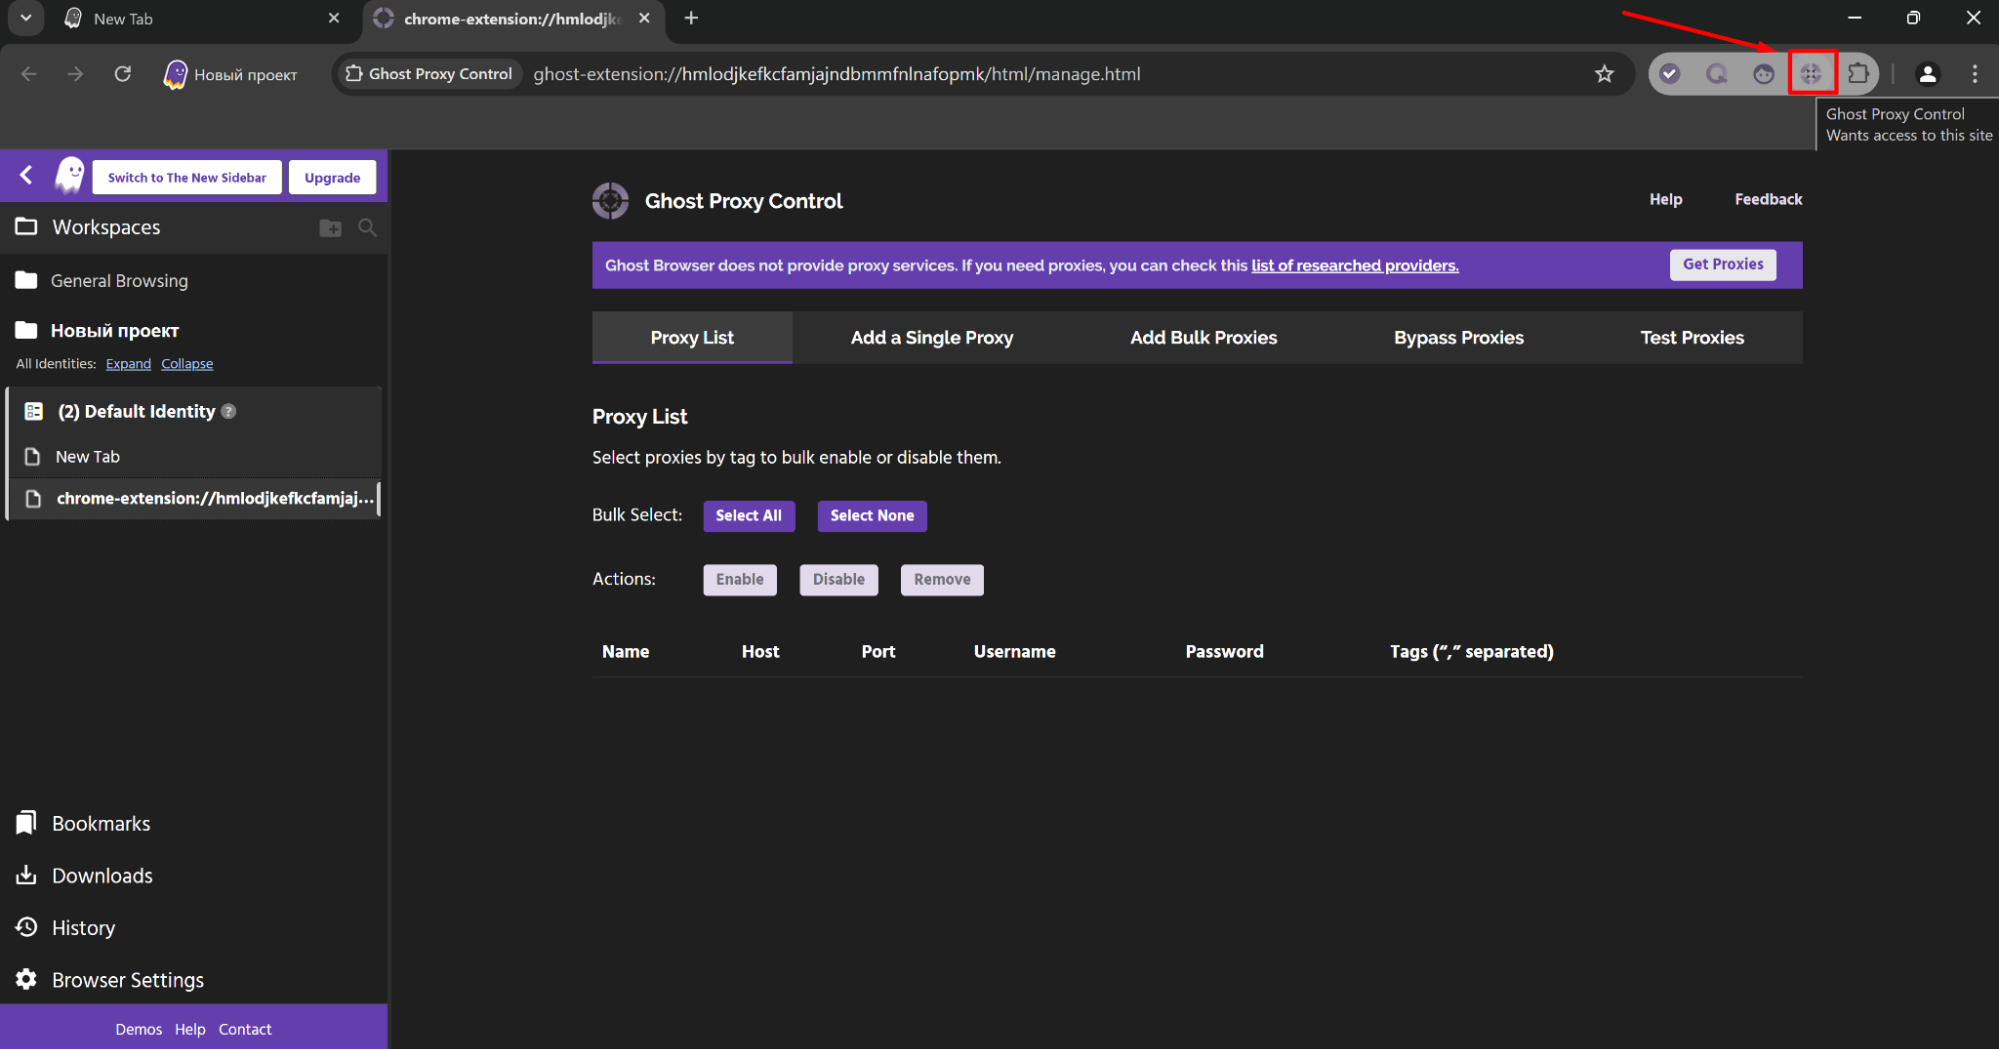
Task: Click the Contact footer link
Action: coord(244,1030)
